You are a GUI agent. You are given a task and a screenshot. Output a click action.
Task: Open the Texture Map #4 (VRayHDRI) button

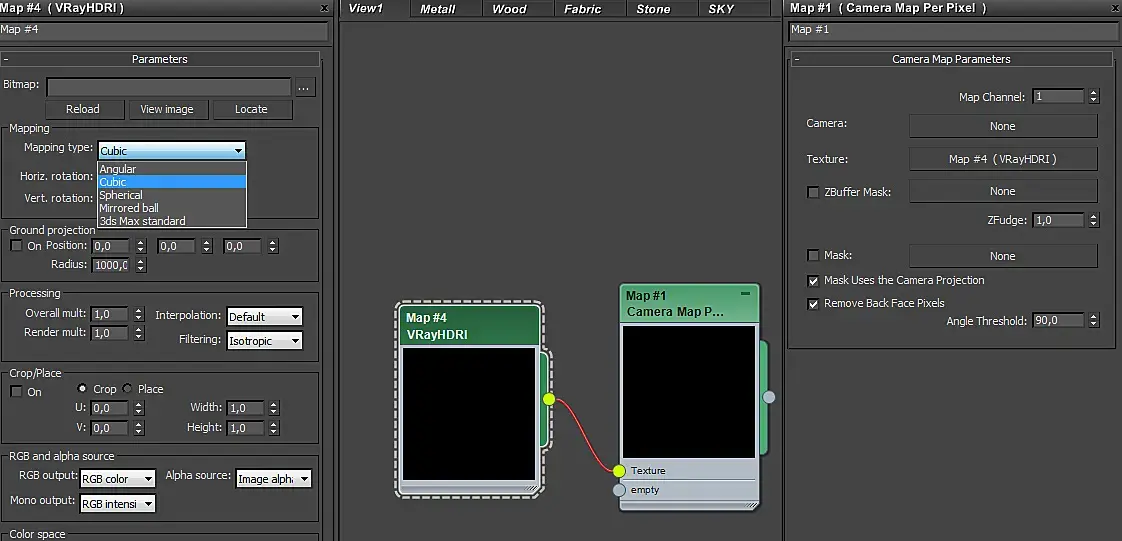pos(1003,159)
